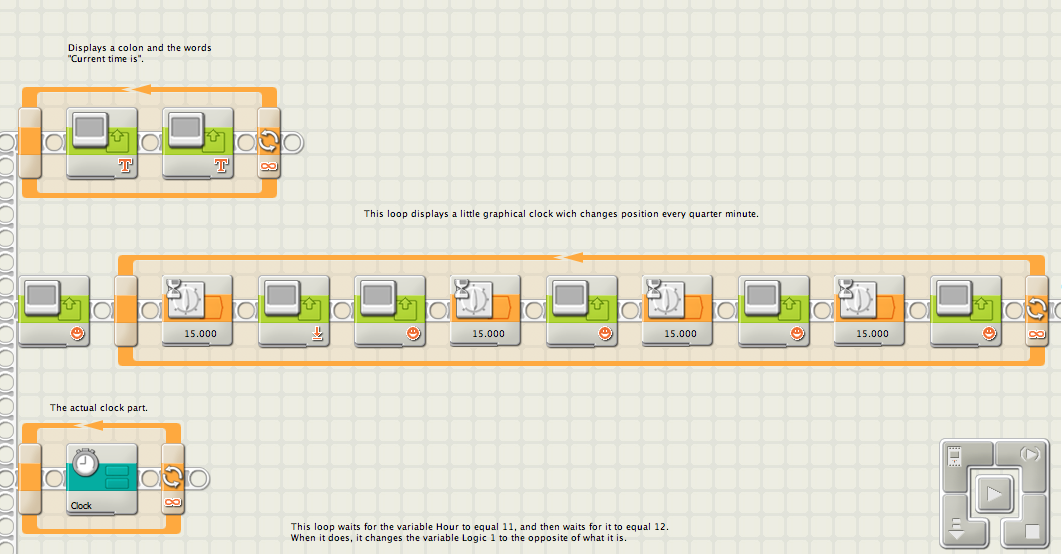Click the infinity loop end of the top text loop
Viewport: 1063px width, 554px height.
point(268,143)
